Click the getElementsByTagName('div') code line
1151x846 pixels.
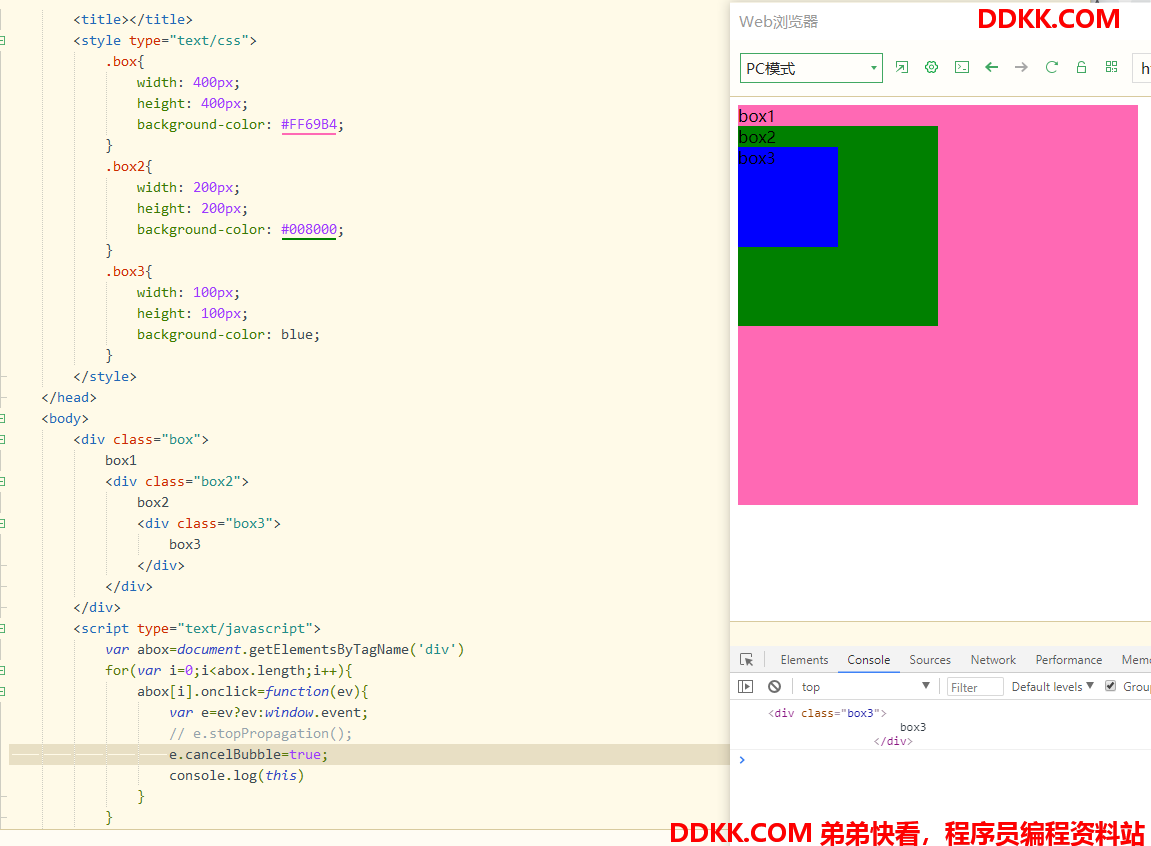[285, 649]
